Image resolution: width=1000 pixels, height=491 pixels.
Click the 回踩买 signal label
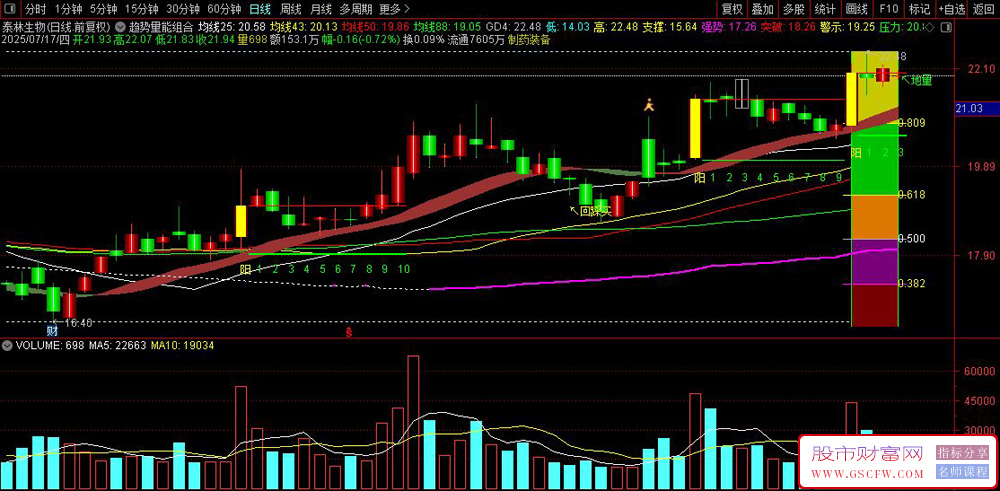pos(596,210)
